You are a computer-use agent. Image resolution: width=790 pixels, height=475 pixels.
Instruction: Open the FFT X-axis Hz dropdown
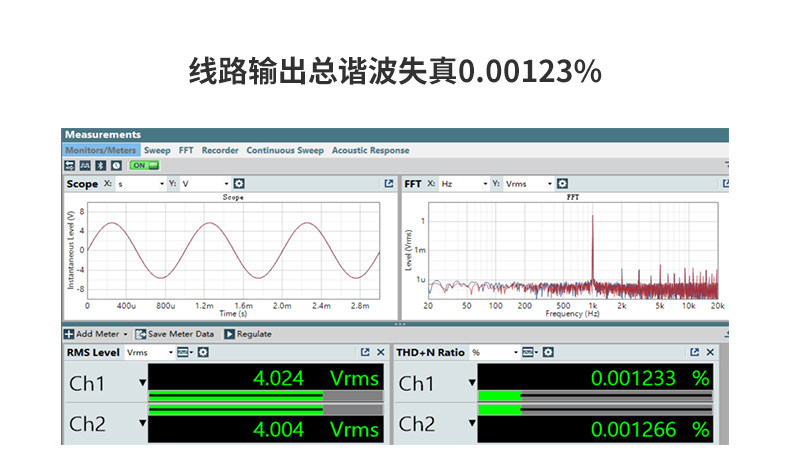click(464, 184)
